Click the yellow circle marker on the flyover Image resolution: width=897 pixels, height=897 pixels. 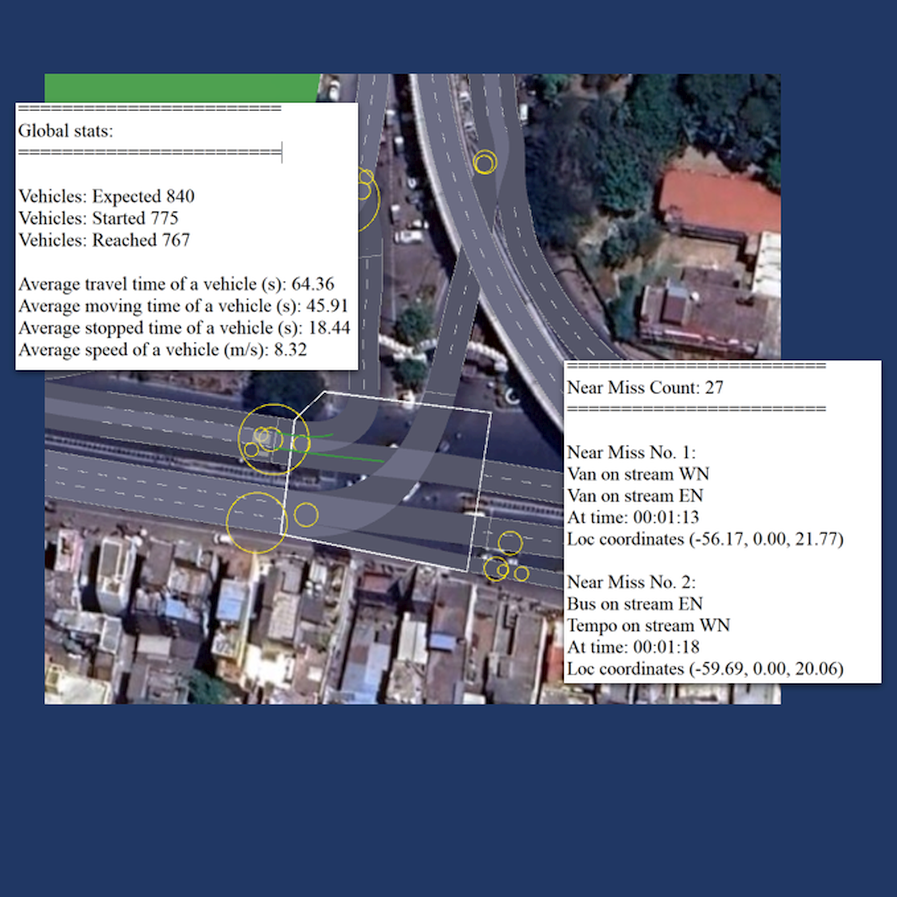(485, 162)
